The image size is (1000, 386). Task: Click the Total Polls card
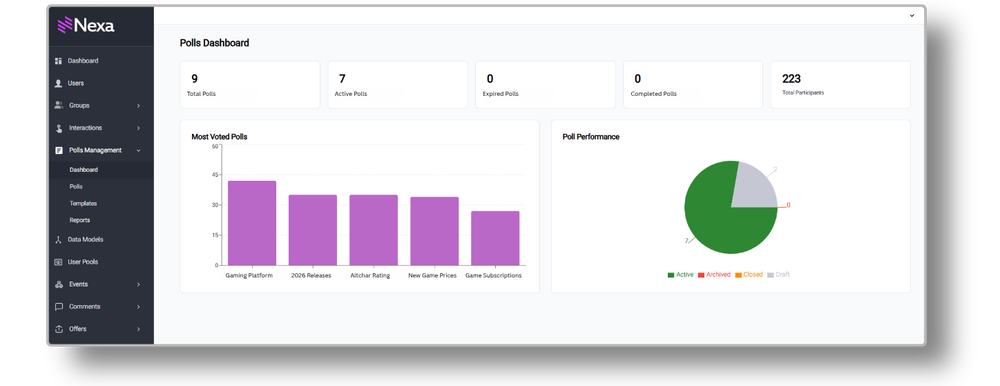pyautogui.click(x=250, y=85)
